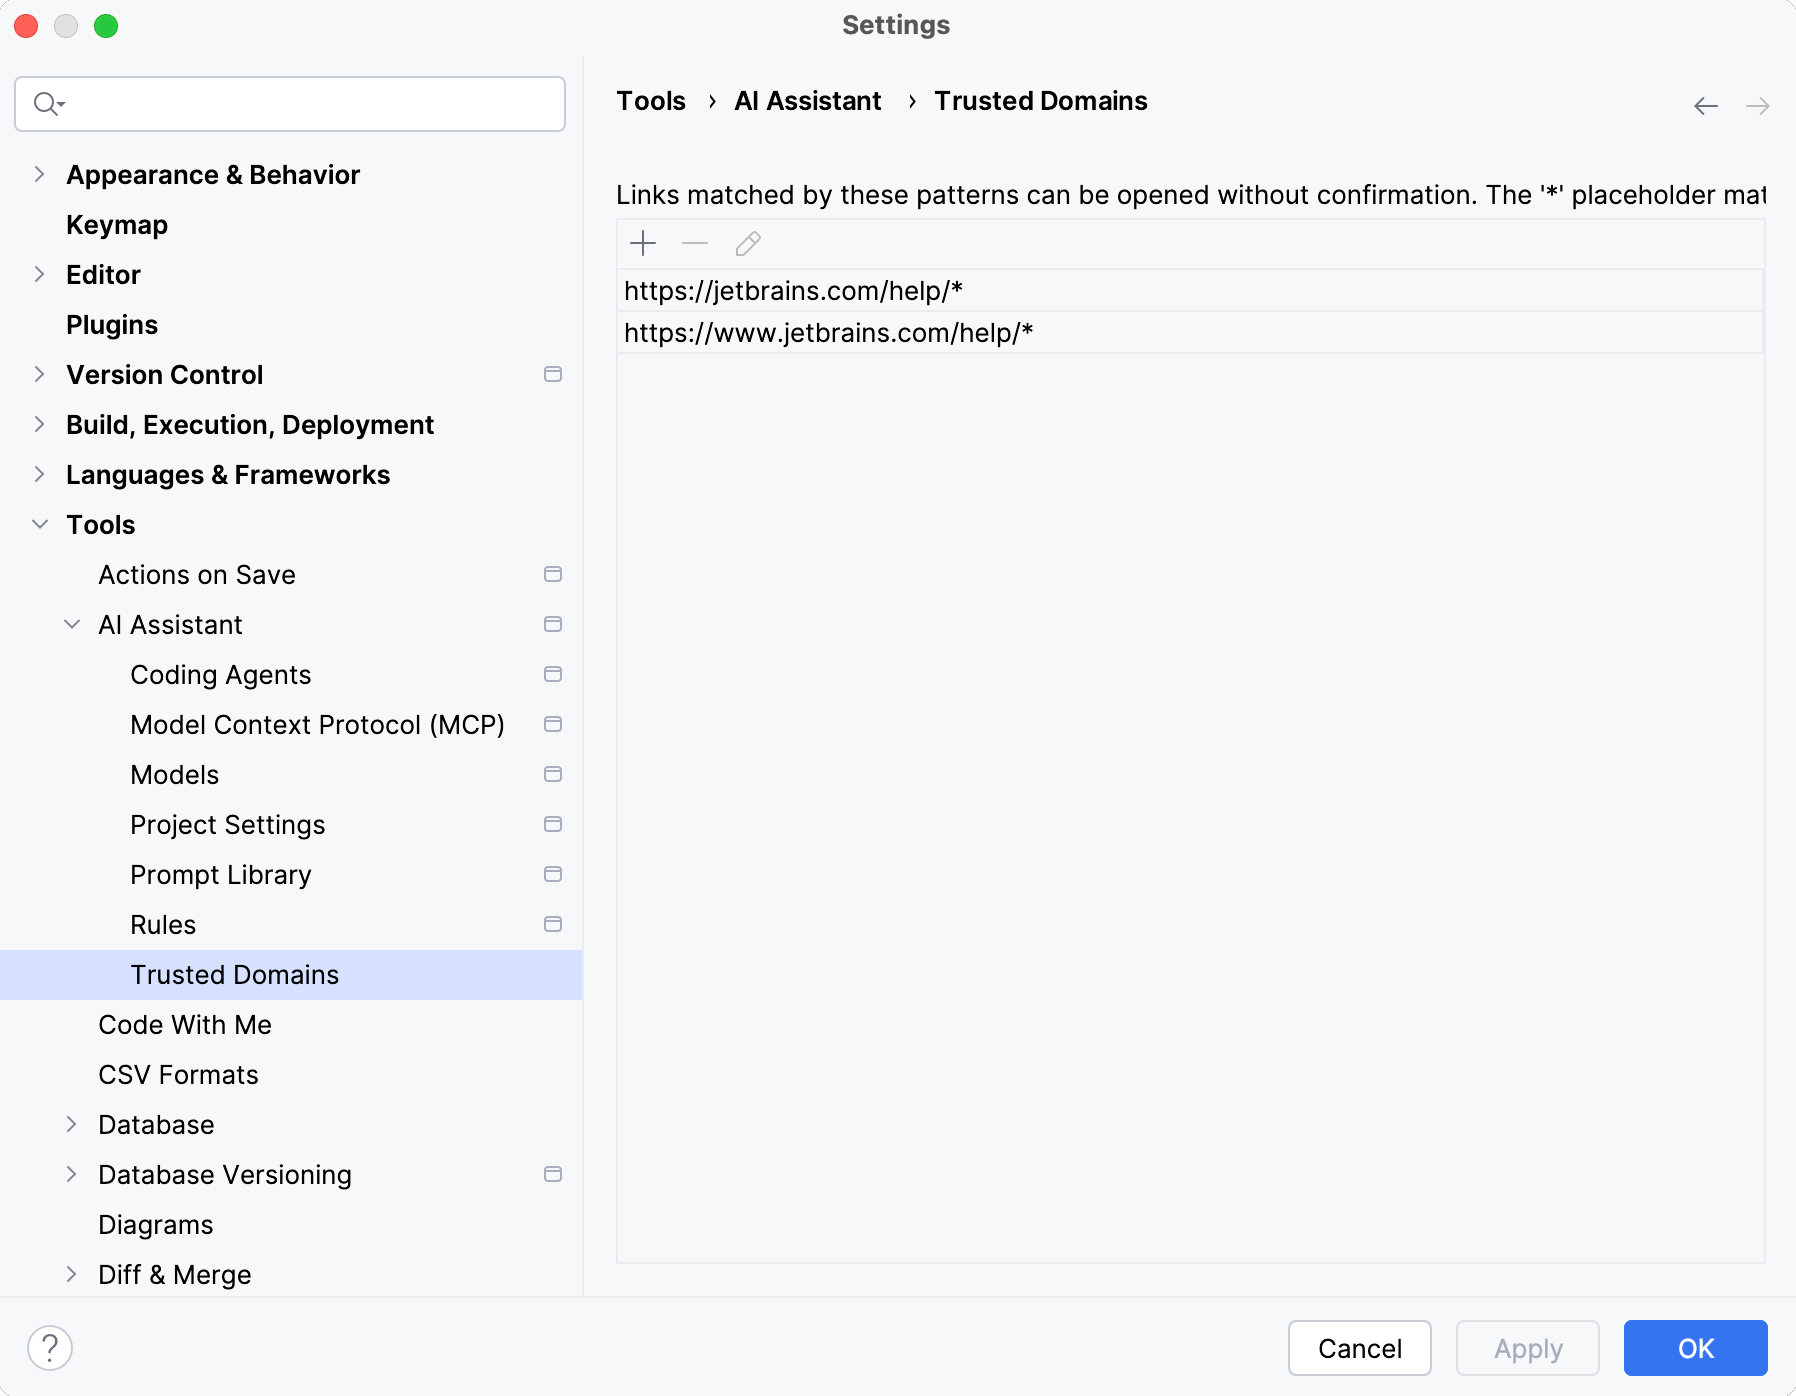Viewport: 1796px width, 1396px height.
Task: Collapse the AI Assistant subtree
Action: 72,624
